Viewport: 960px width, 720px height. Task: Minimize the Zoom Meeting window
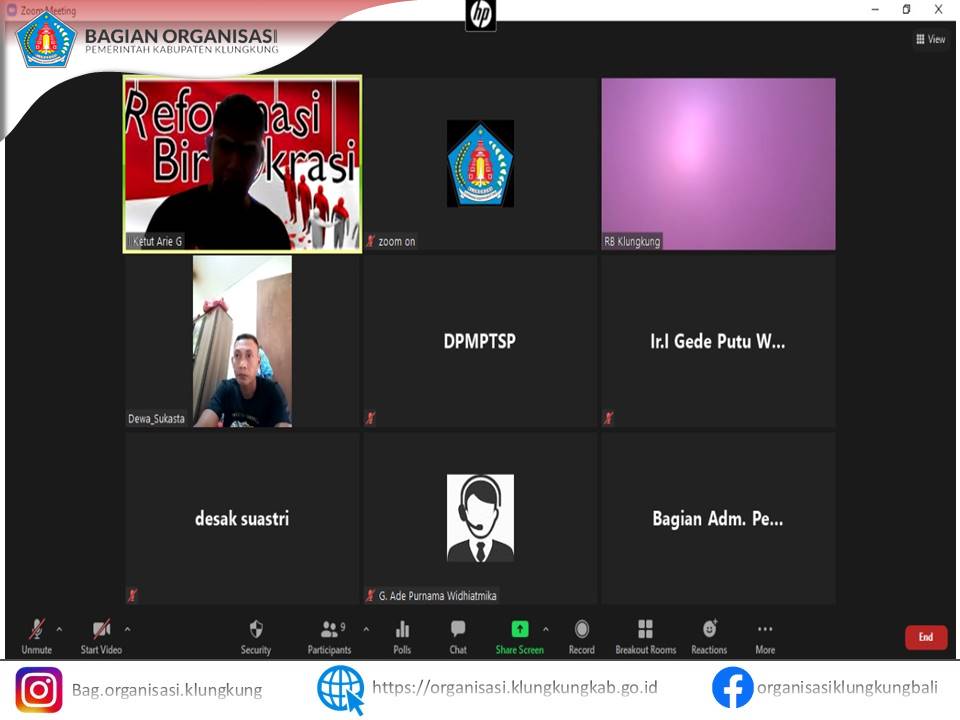tap(875, 9)
